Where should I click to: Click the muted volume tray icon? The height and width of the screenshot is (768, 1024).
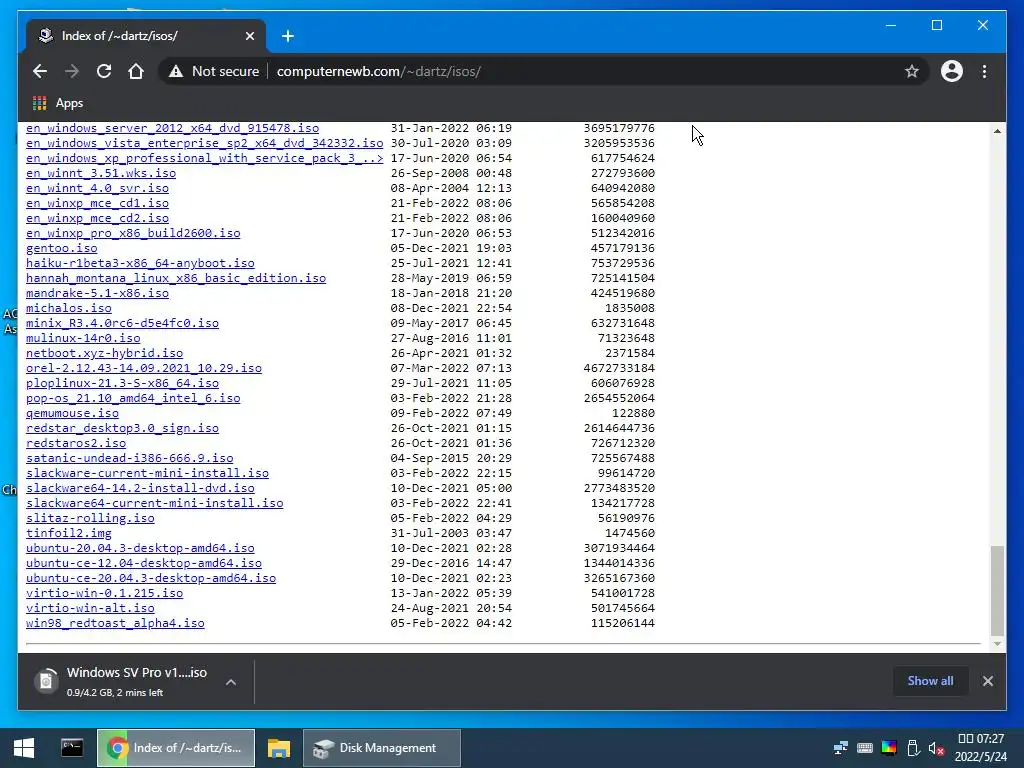[x=936, y=748]
